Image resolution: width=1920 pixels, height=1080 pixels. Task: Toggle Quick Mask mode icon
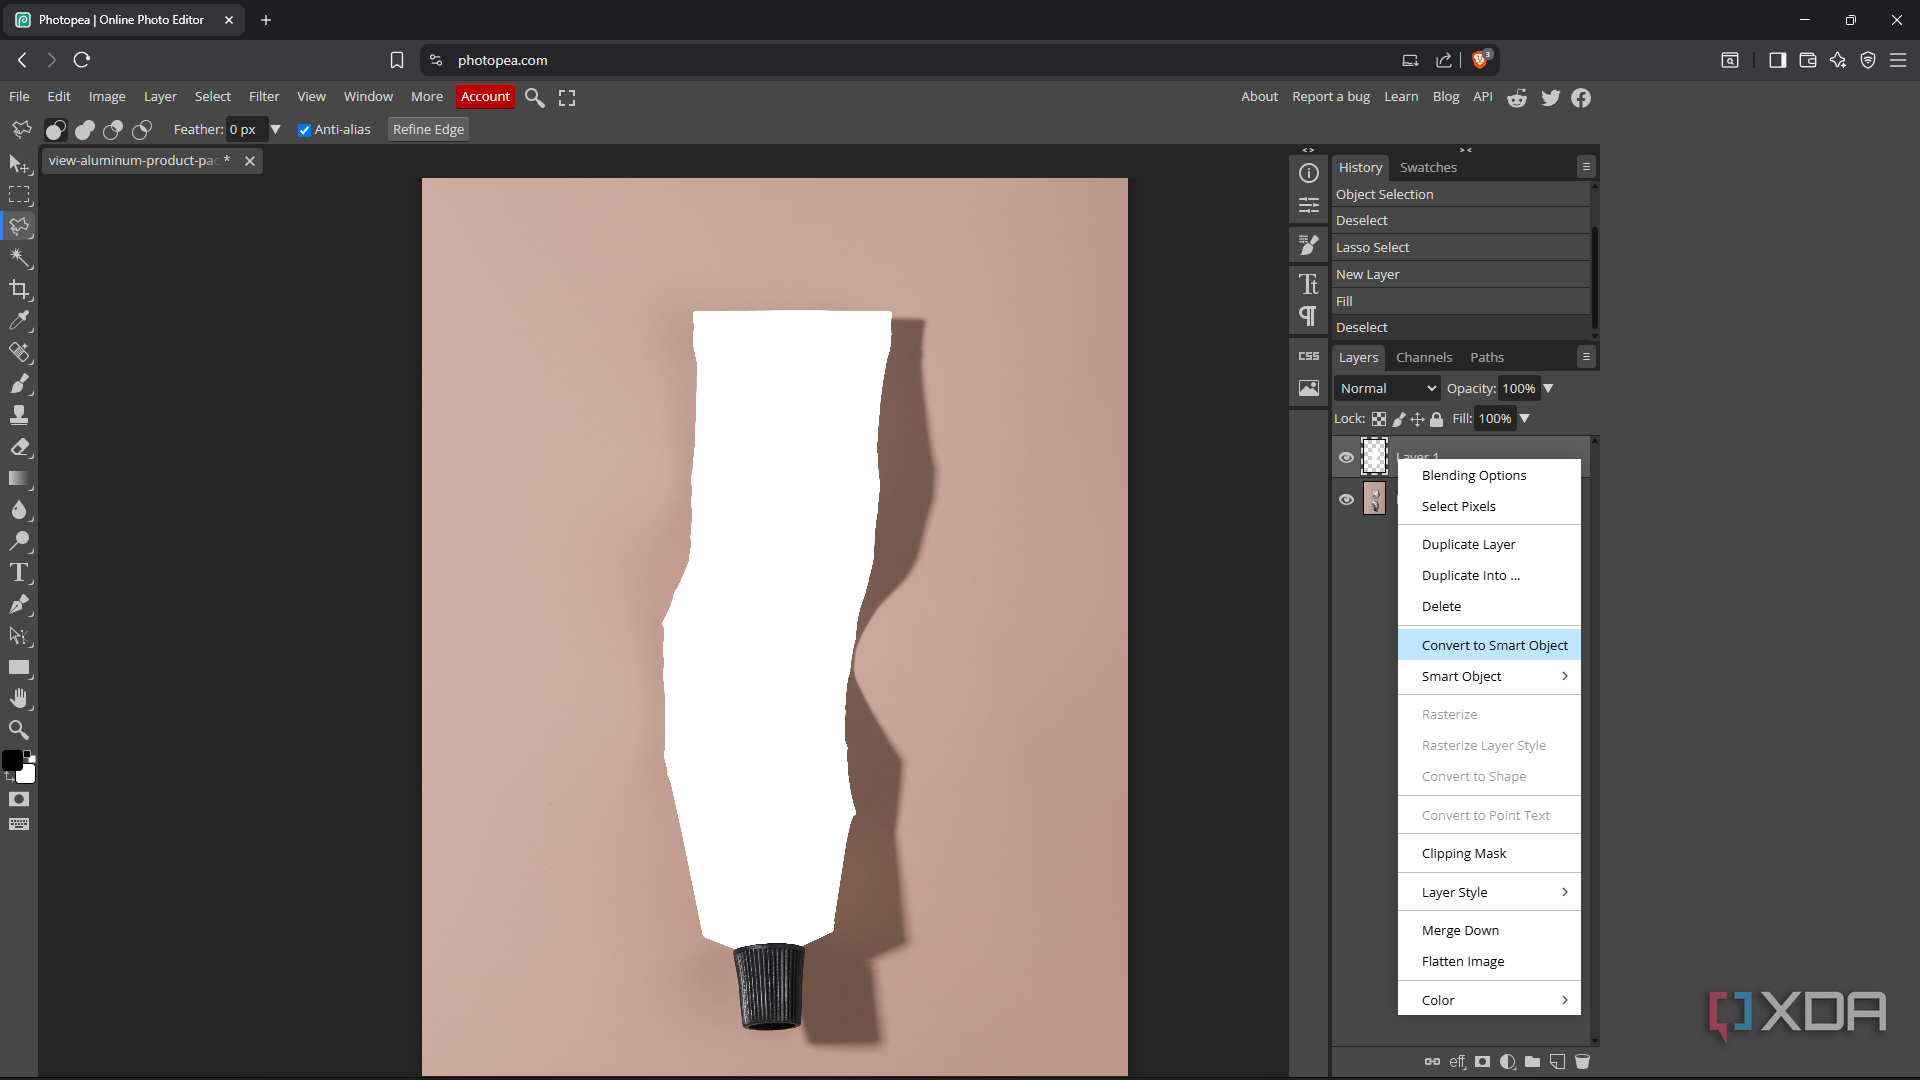(19, 800)
